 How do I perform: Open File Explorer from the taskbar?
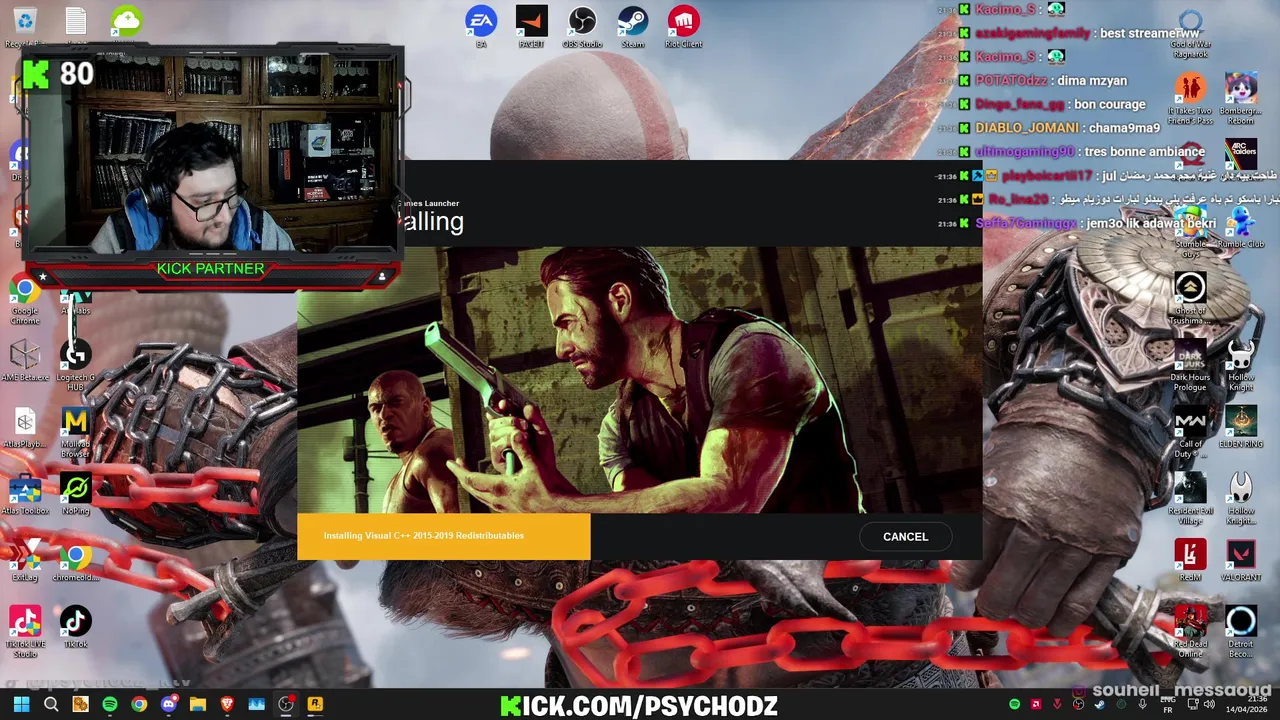[x=198, y=705]
